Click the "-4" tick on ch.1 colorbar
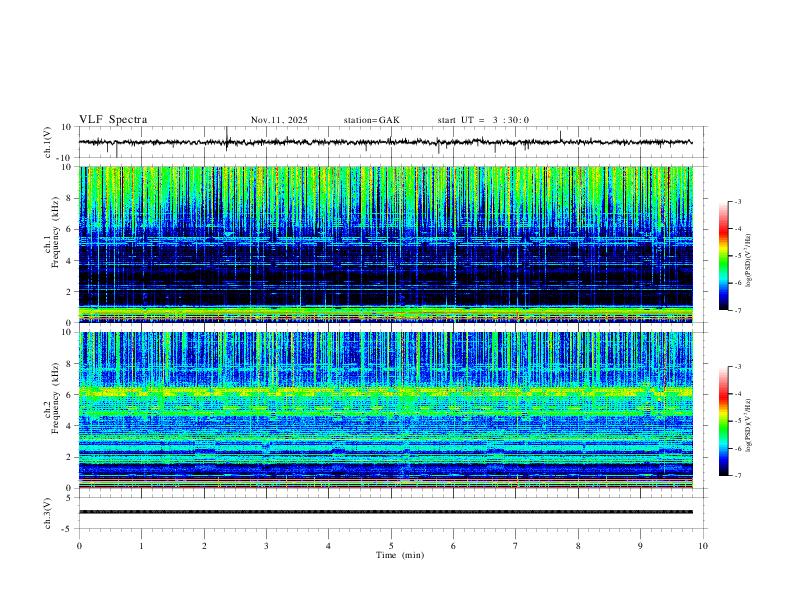Viewport: 792px width, 612px height. click(x=738, y=229)
